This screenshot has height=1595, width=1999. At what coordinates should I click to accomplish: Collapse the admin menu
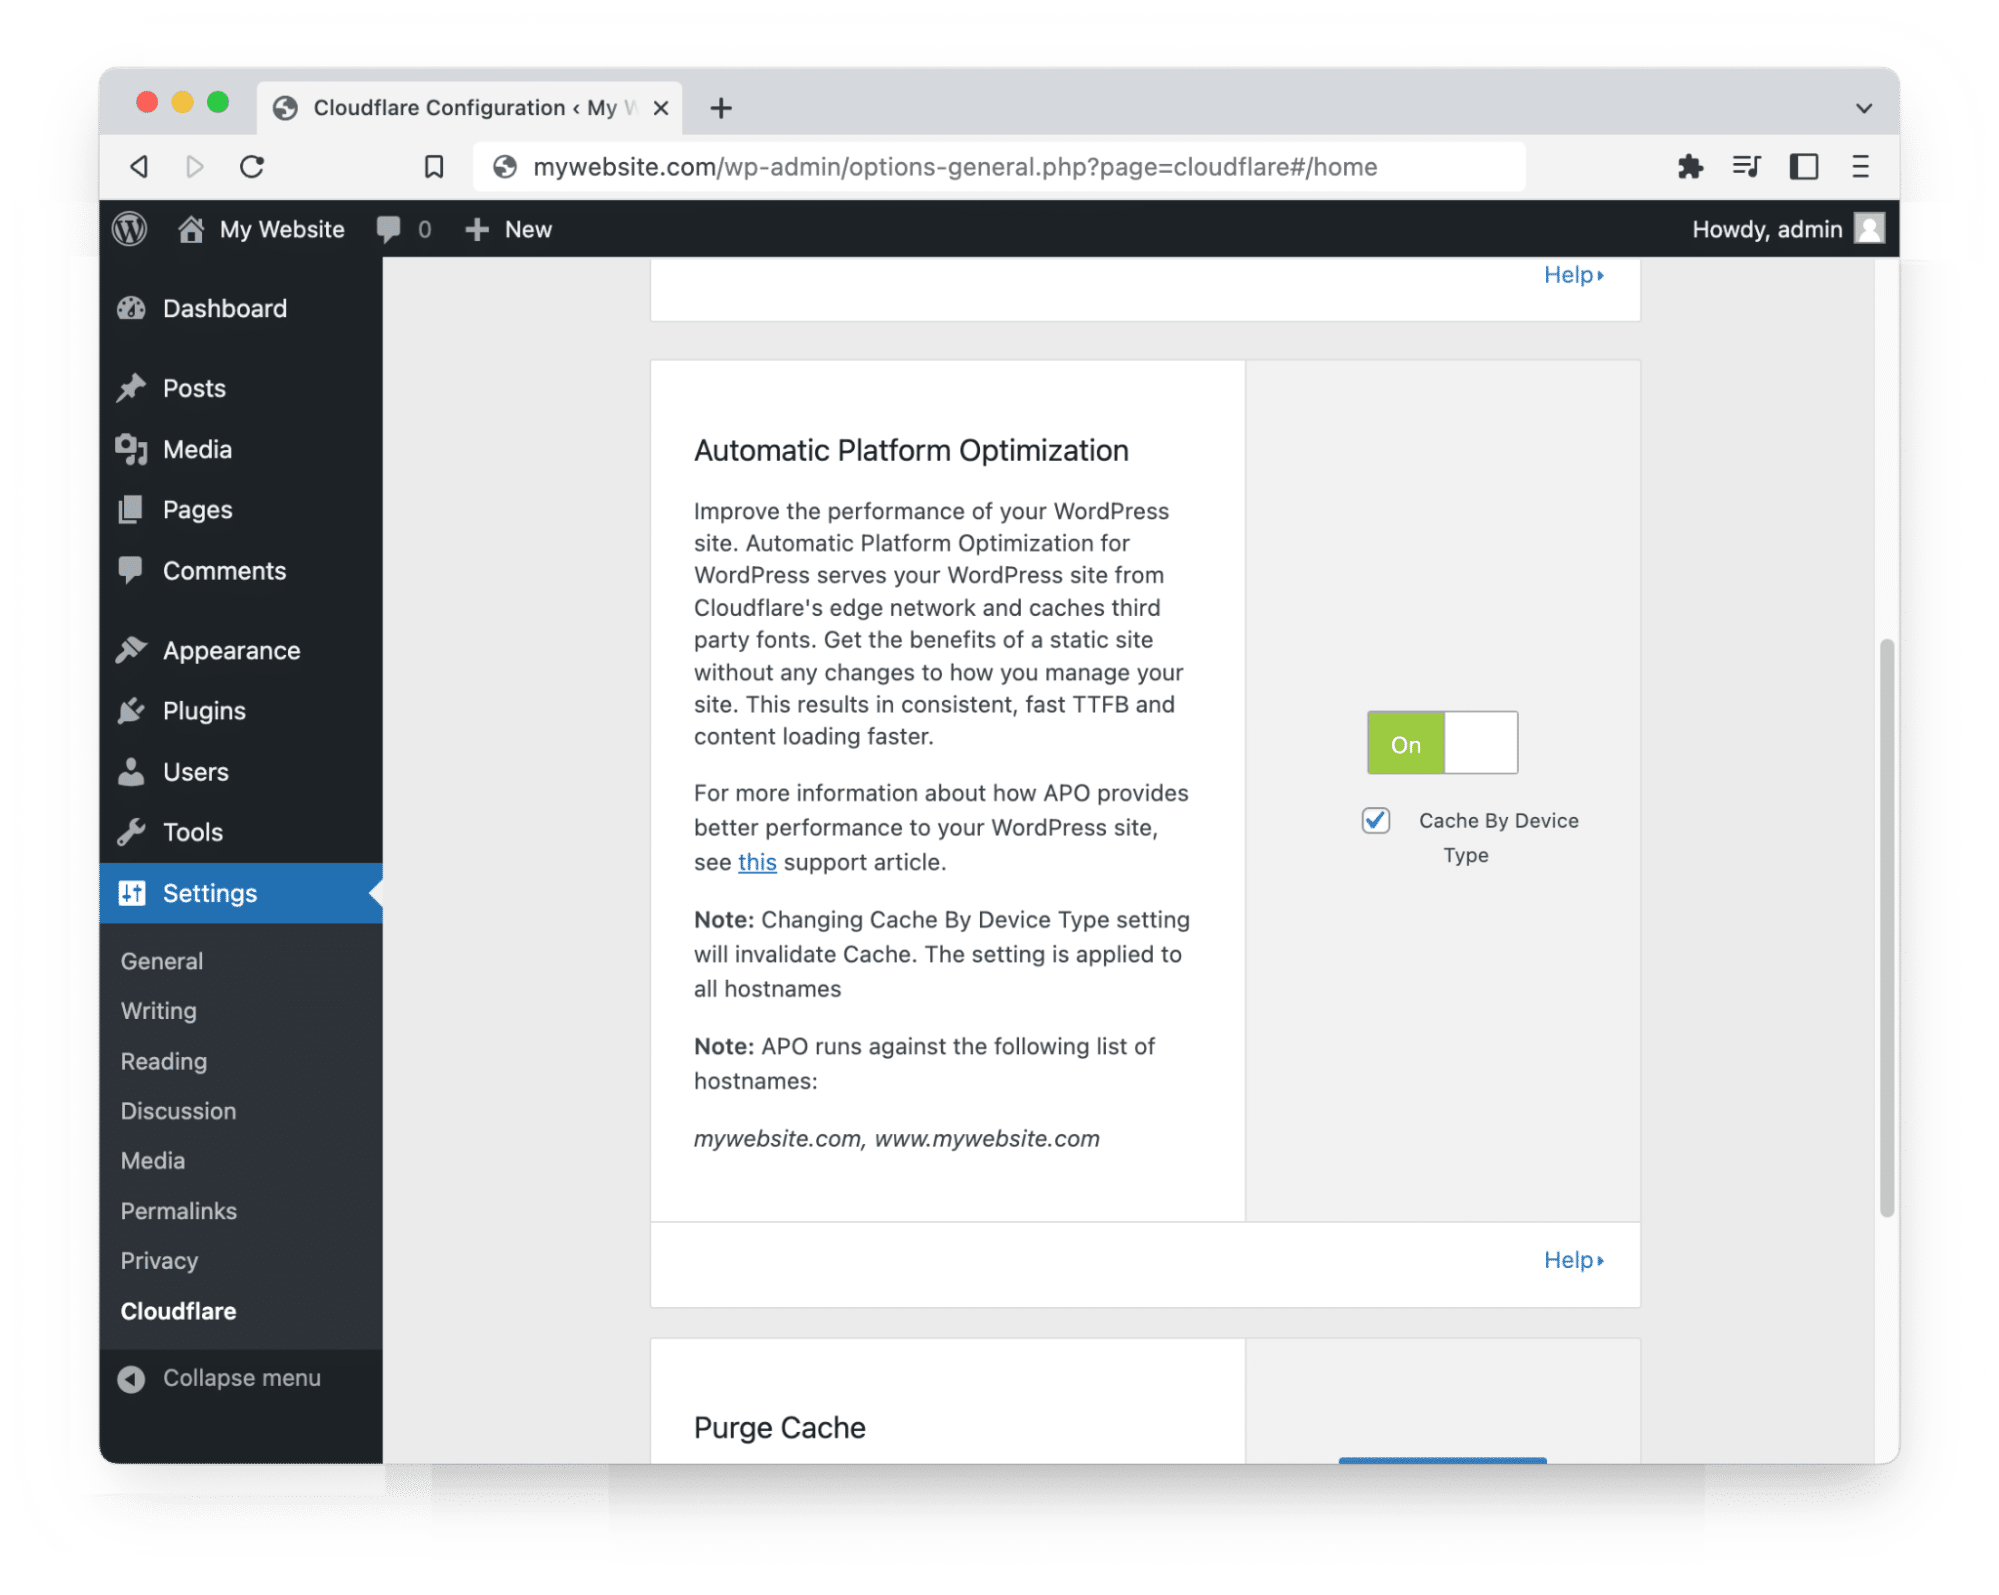click(241, 1377)
